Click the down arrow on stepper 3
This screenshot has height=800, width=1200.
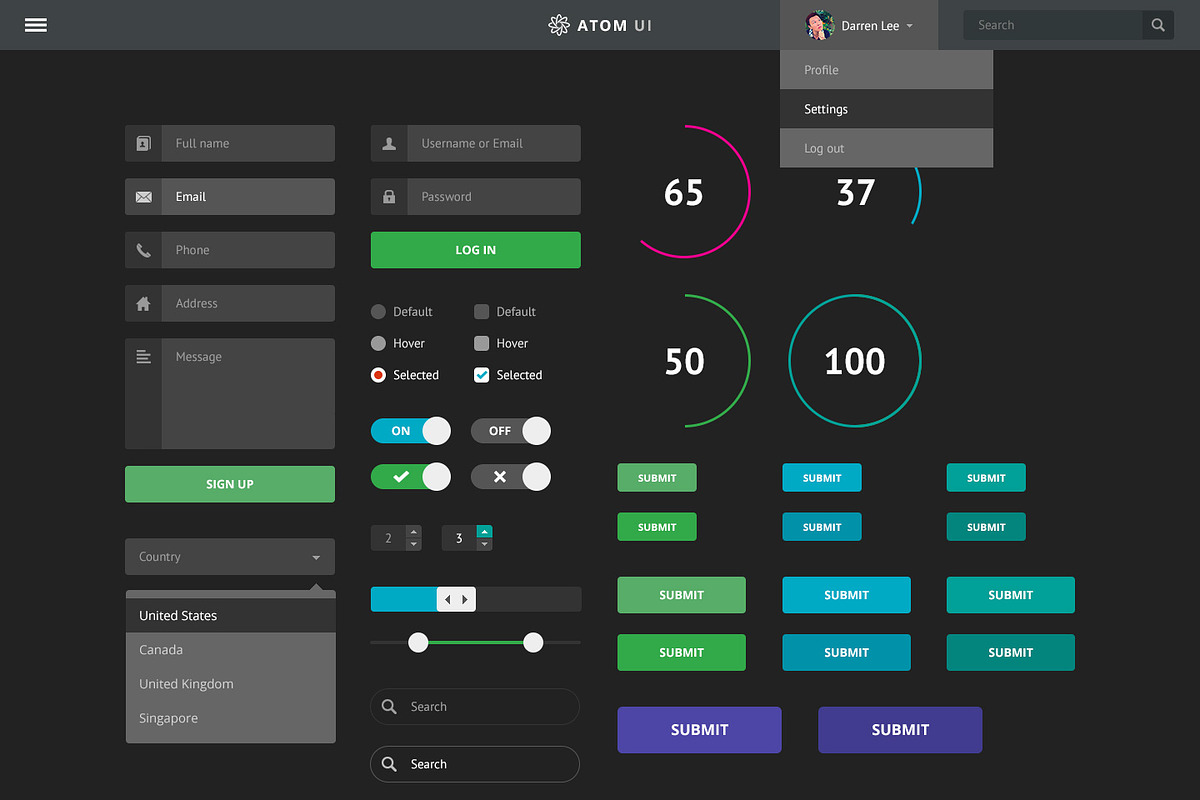484,544
